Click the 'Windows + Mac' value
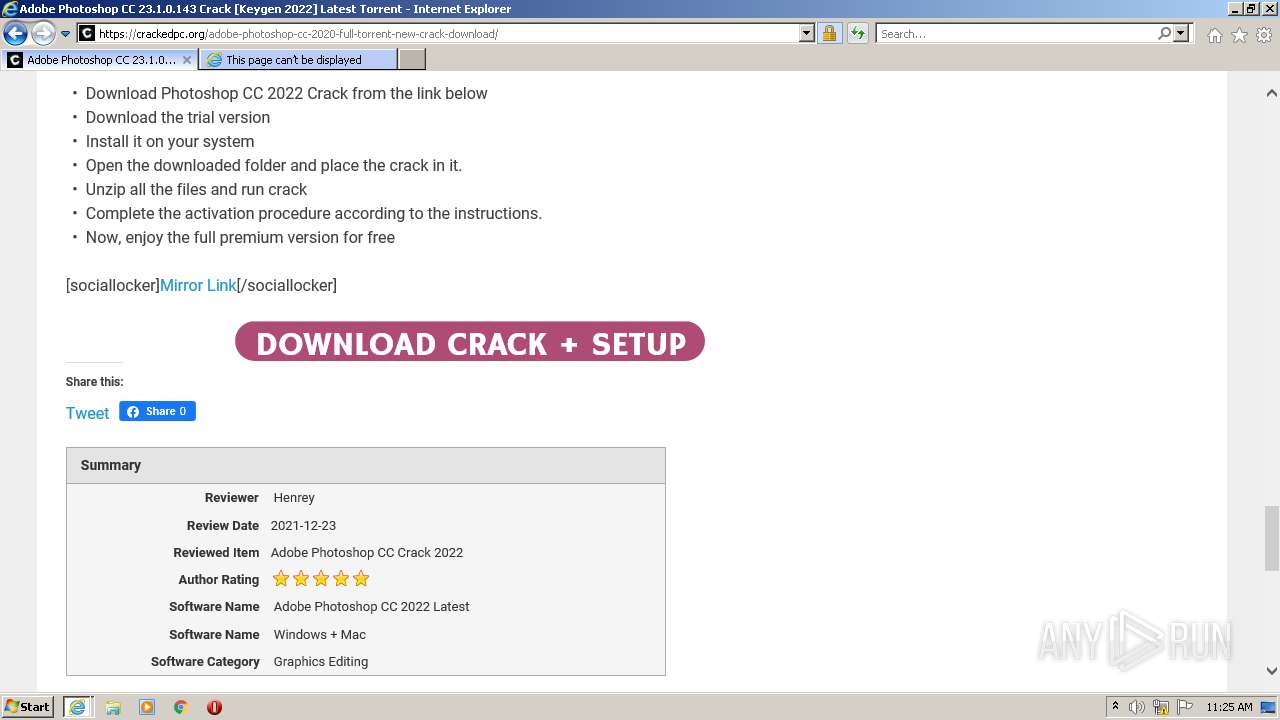 point(319,634)
